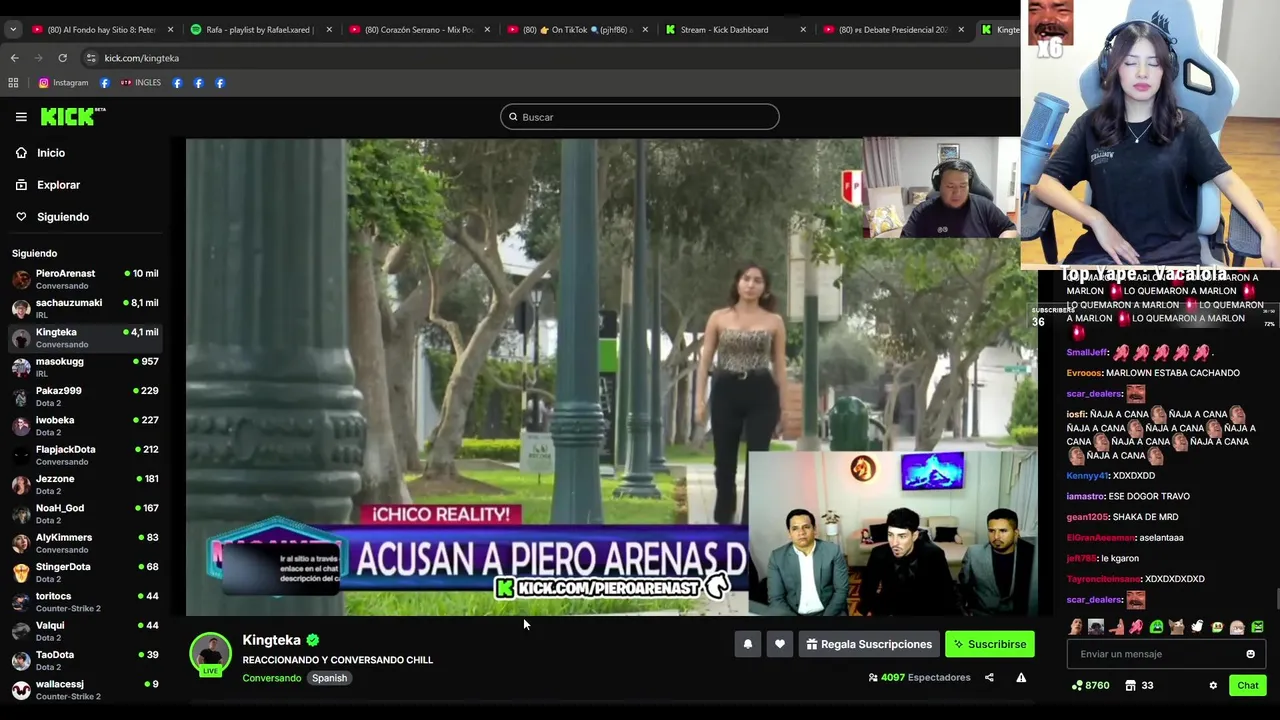The height and width of the screenshot is (720, 1280).
Task: Open Noah_God channel in sidebar
Action: [85, 514]
